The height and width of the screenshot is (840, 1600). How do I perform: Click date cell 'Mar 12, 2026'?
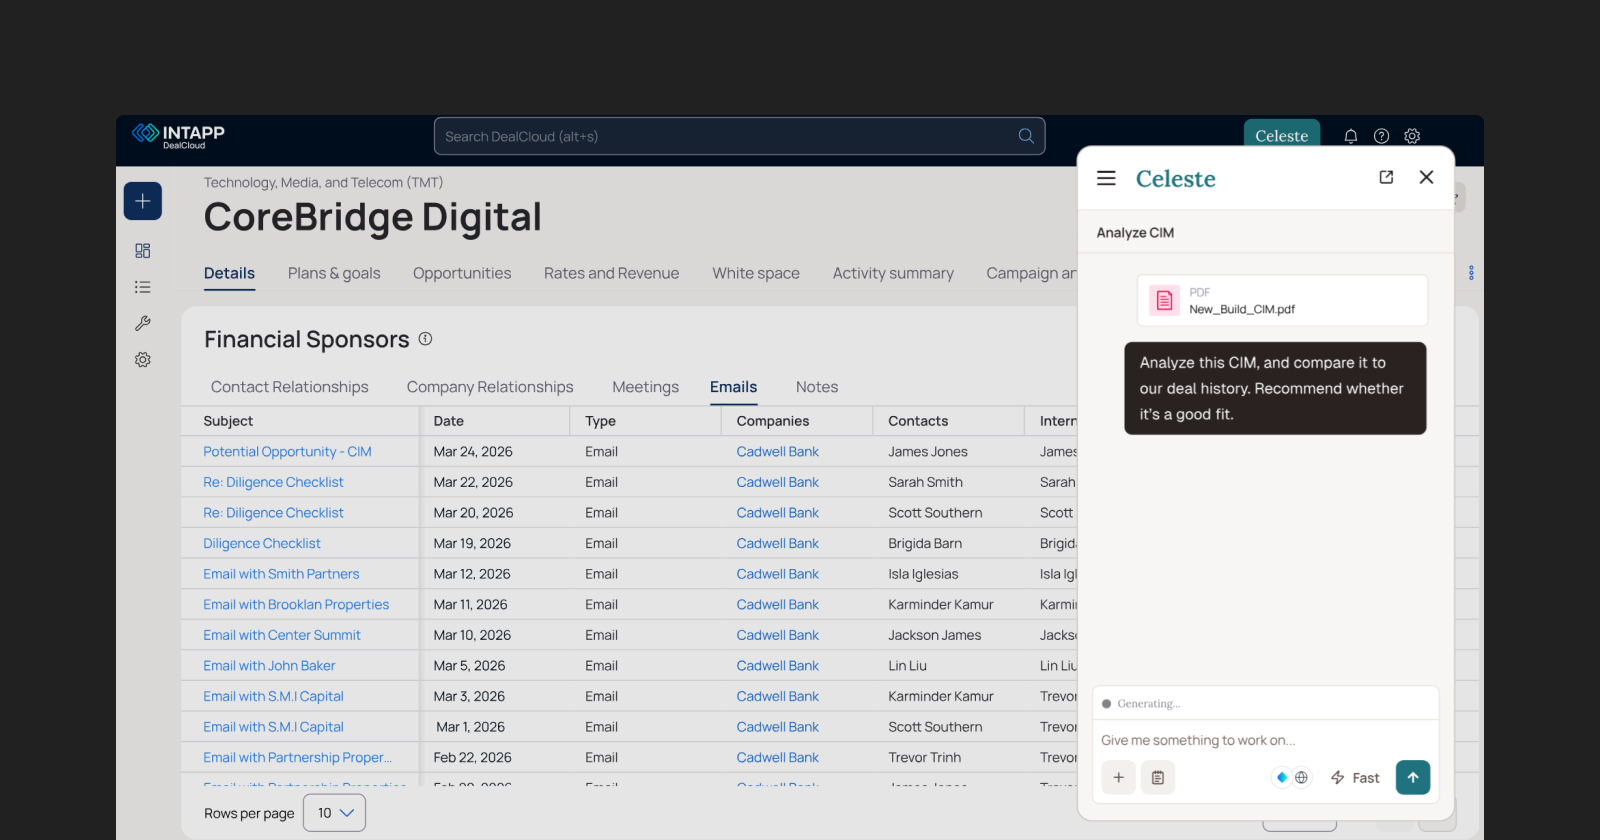472,574
